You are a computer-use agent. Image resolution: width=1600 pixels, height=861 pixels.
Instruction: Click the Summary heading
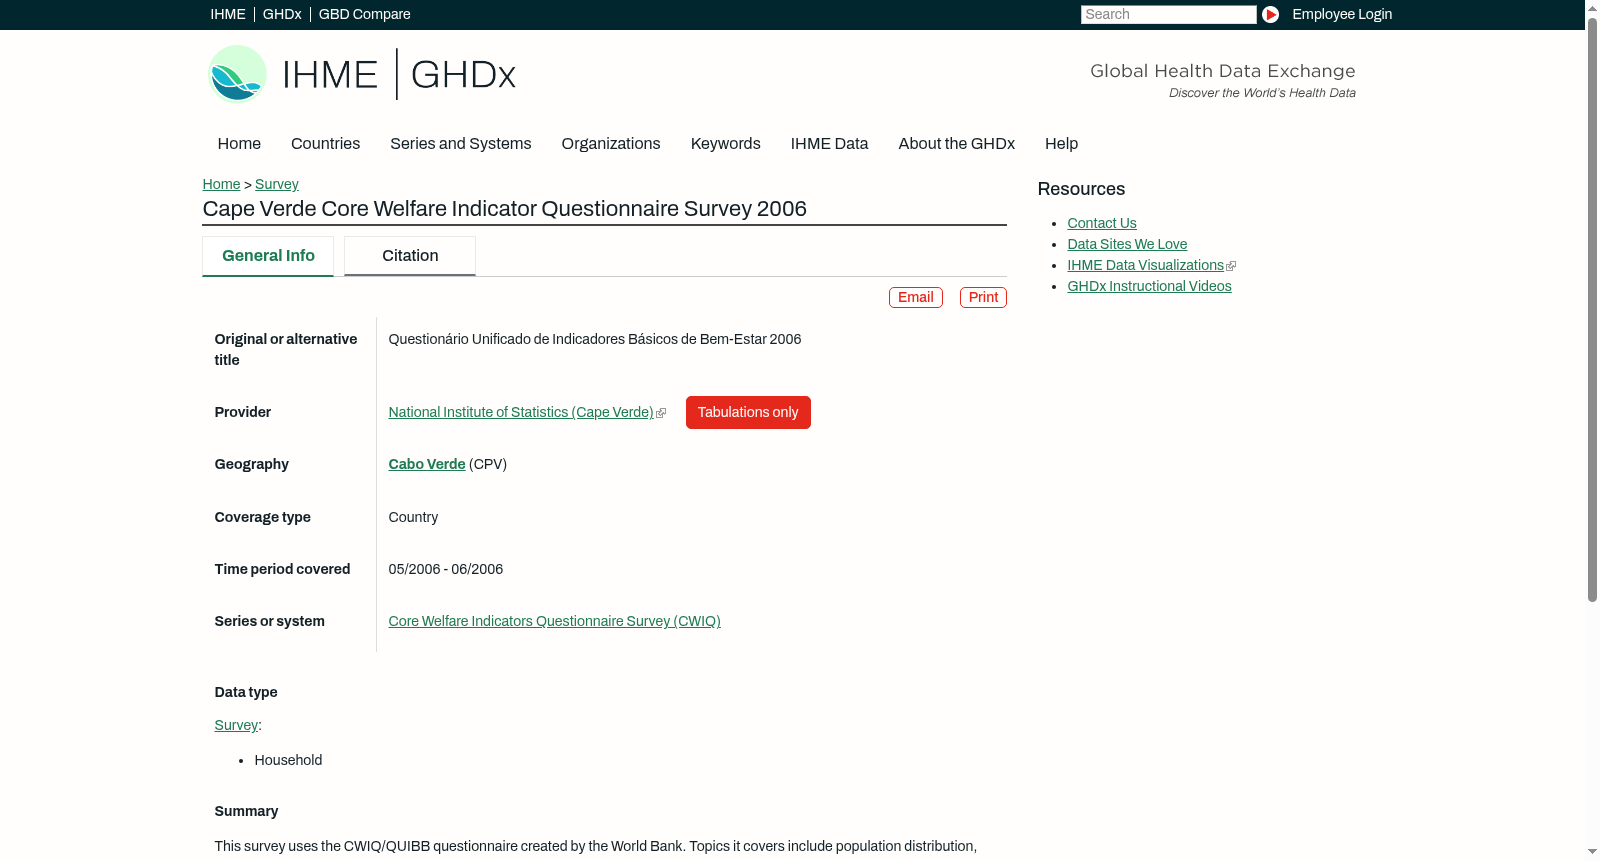click(246, 811)
